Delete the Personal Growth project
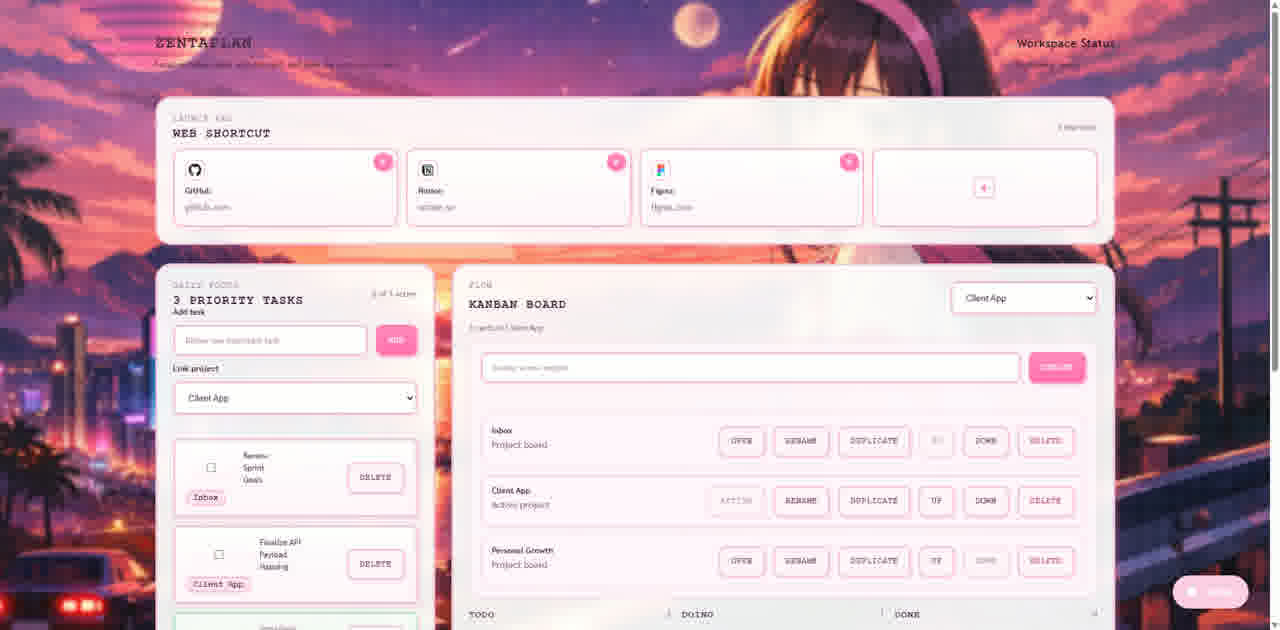 tap(1046, 561)
